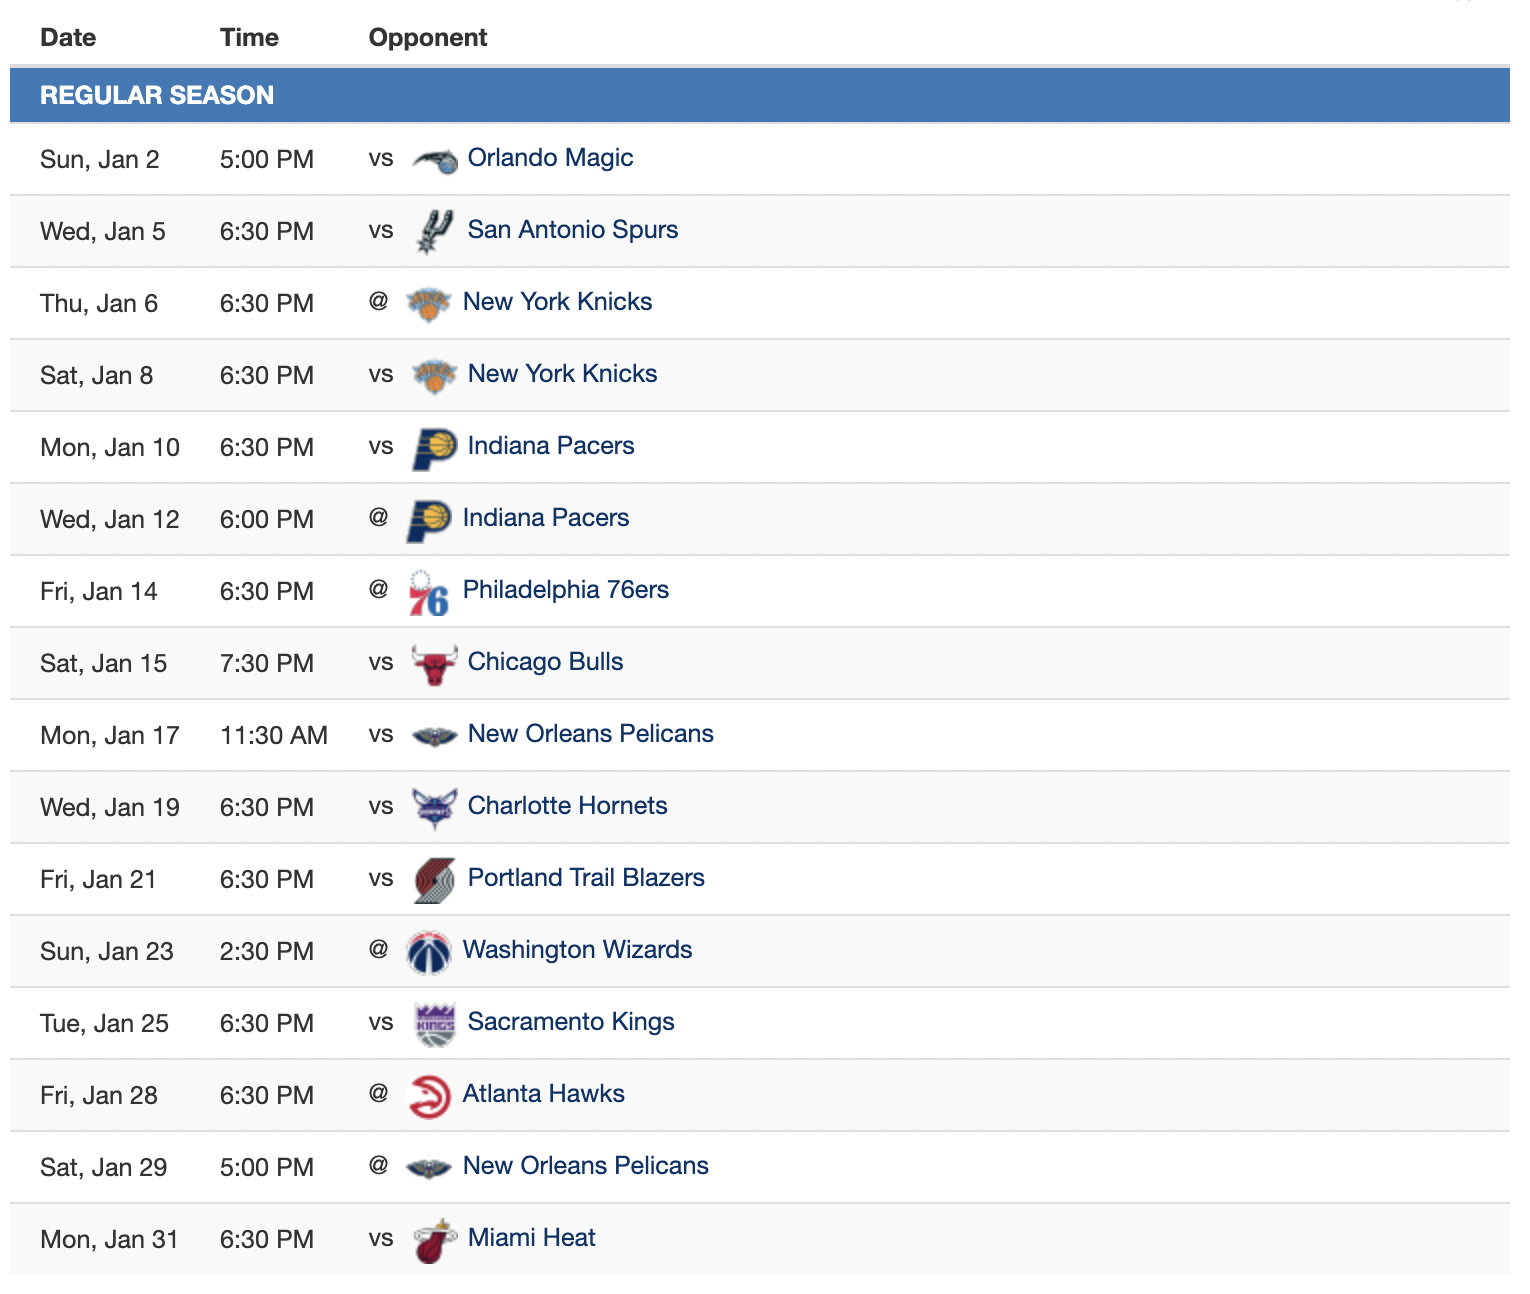
Task: Open the Miami Heat link
Action: pyautogui.click(x=531, y=1238)
